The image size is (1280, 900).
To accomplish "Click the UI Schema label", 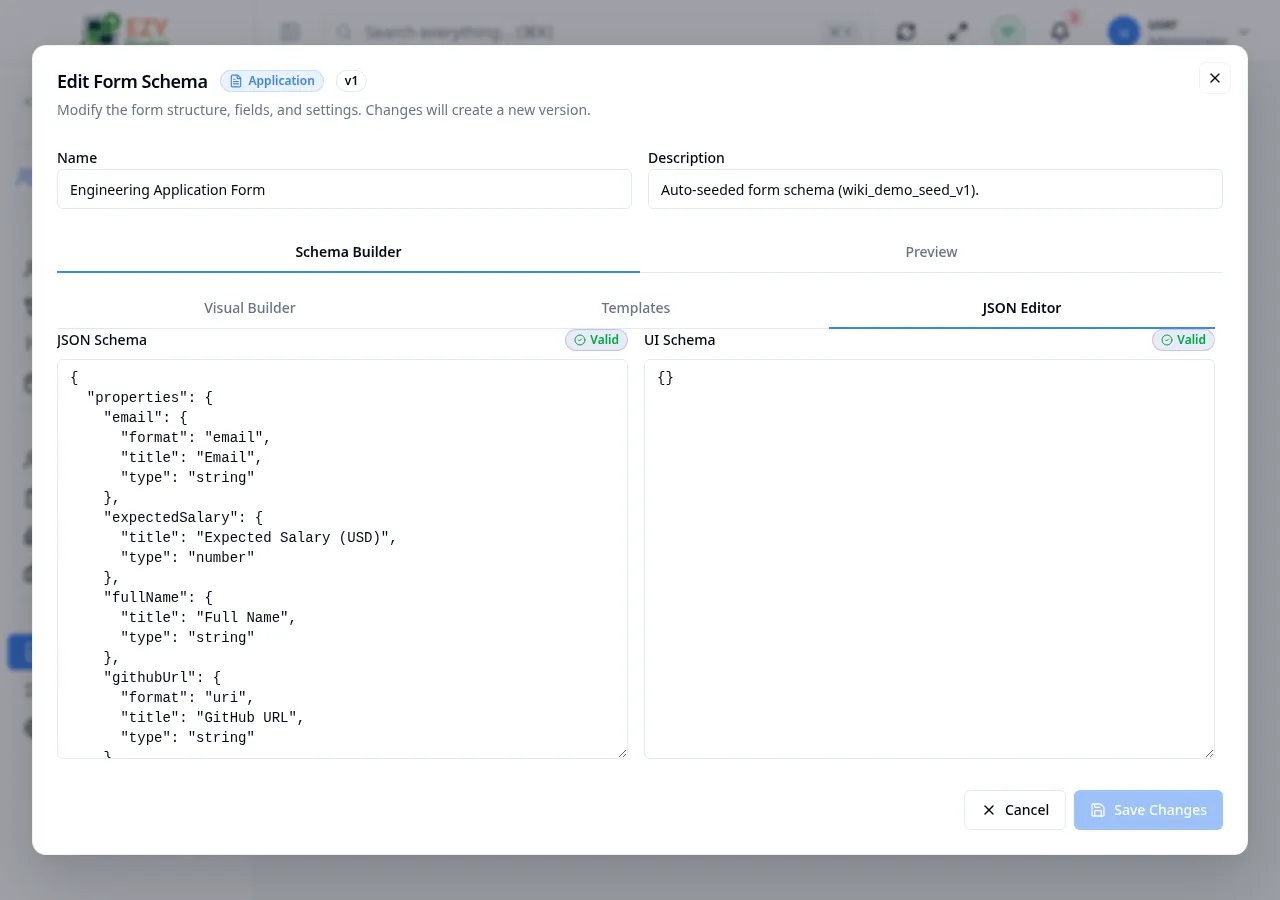I will coord(680,340).
